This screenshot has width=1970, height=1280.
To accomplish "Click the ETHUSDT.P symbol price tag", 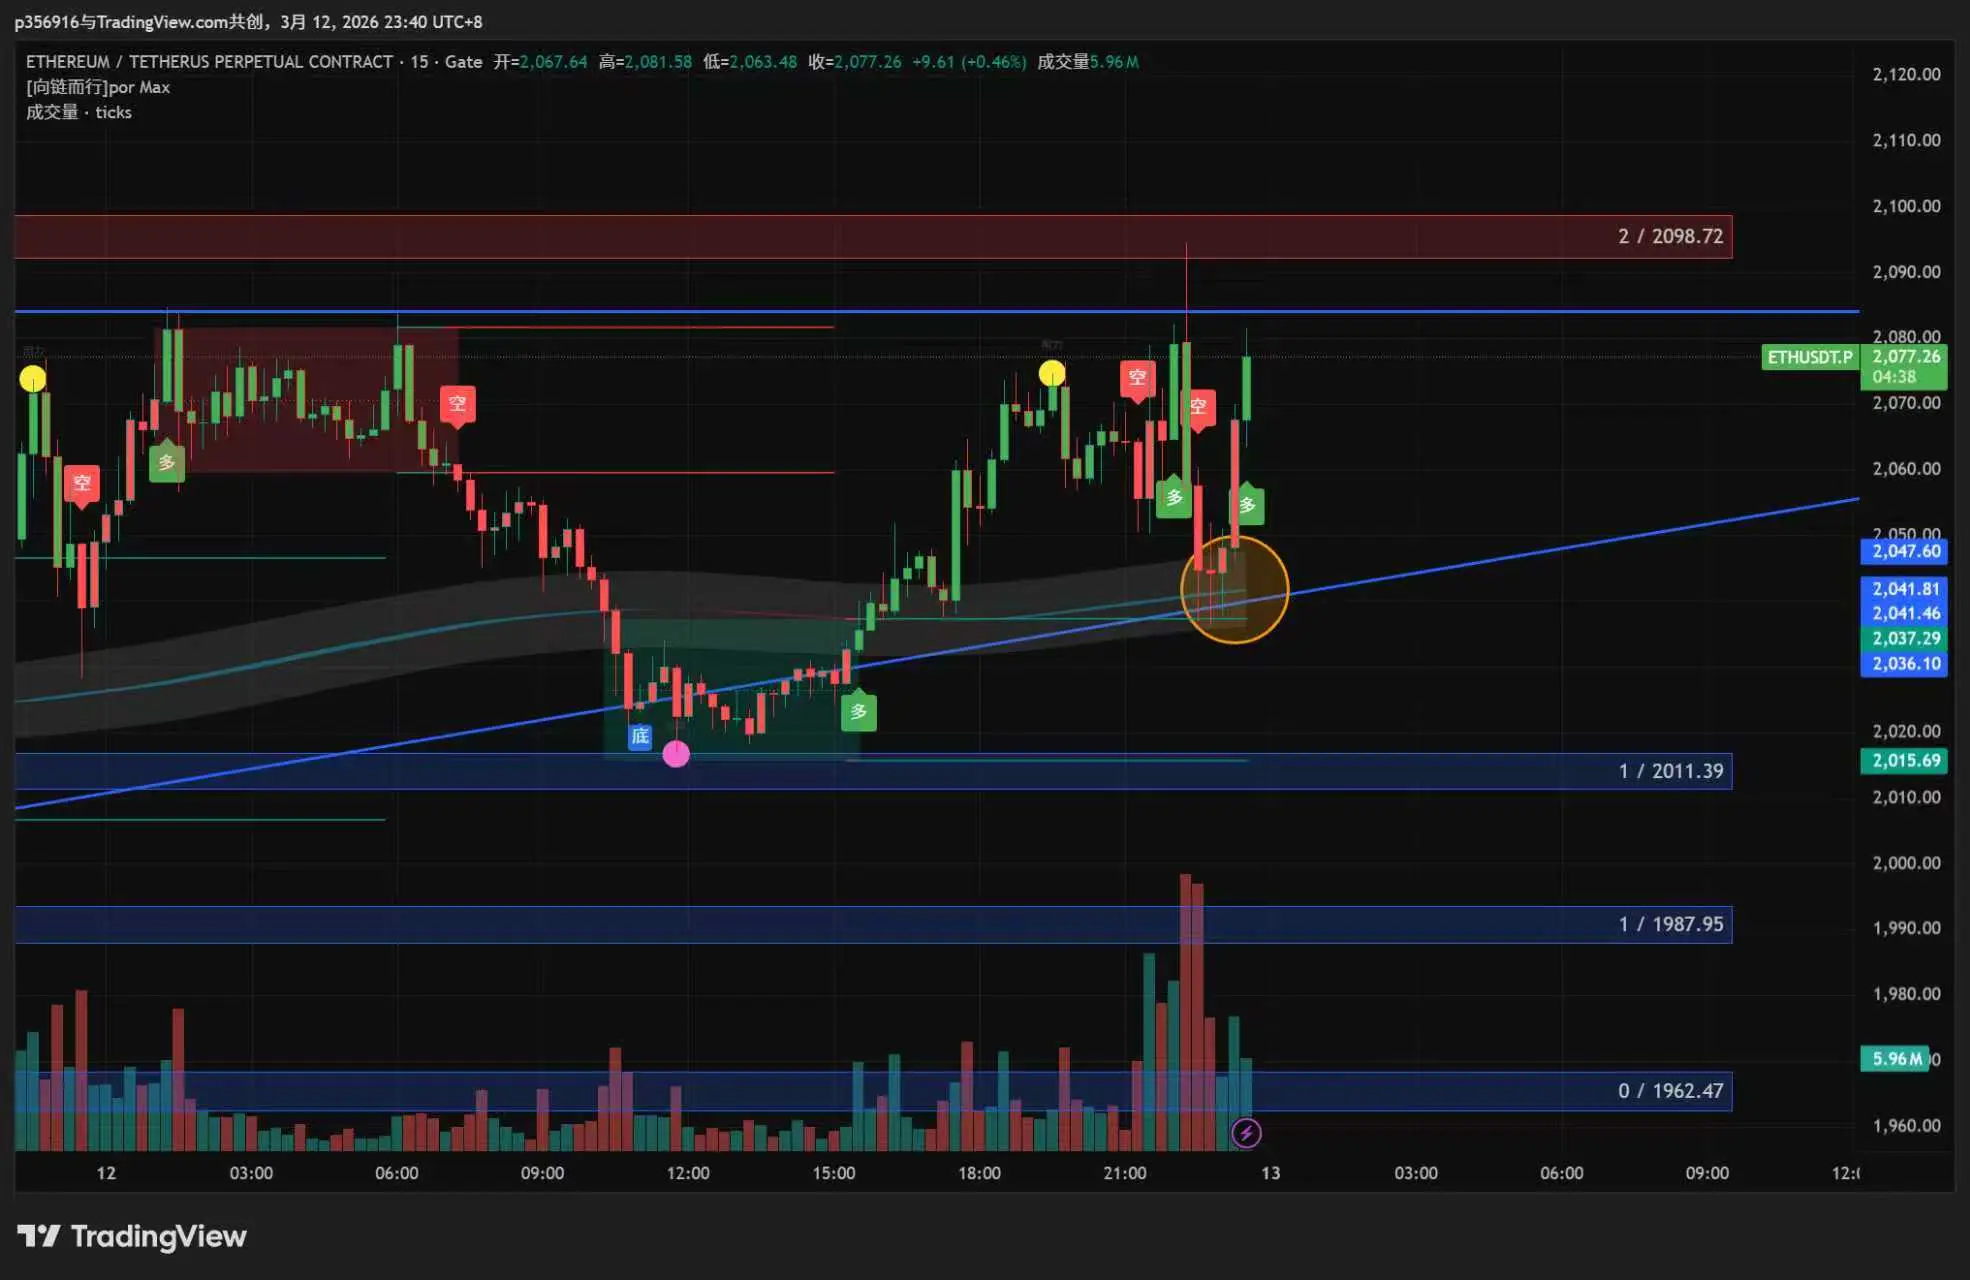I will [x=1809, y=357].
